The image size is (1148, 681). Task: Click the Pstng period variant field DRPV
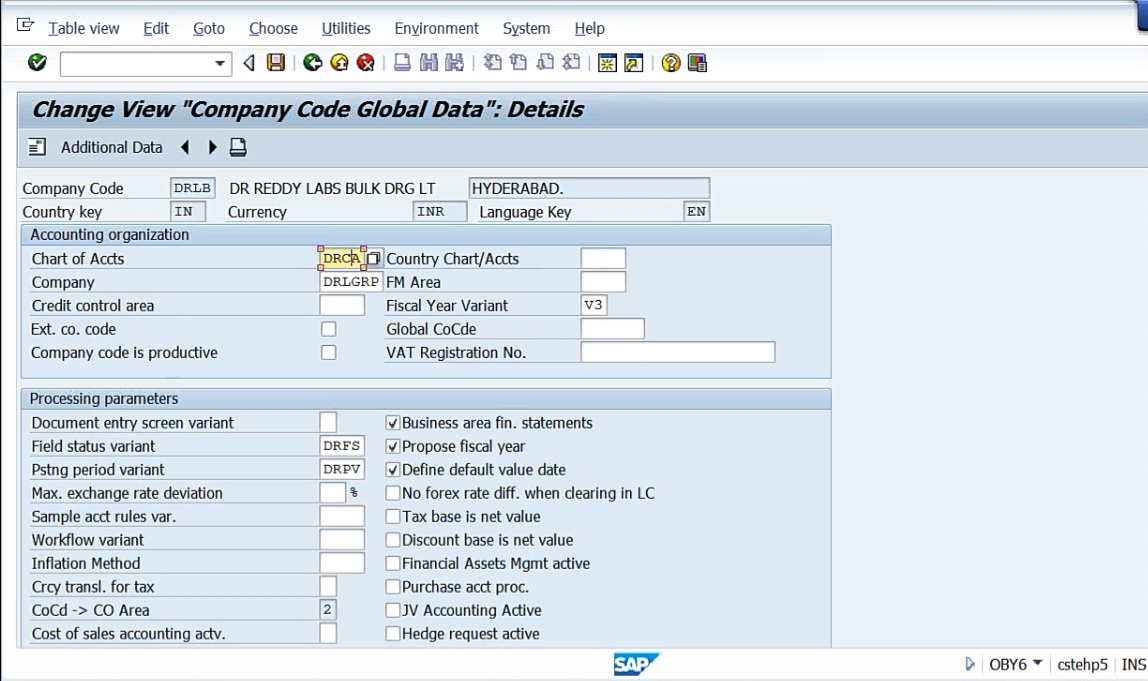(x=342, y=469)
